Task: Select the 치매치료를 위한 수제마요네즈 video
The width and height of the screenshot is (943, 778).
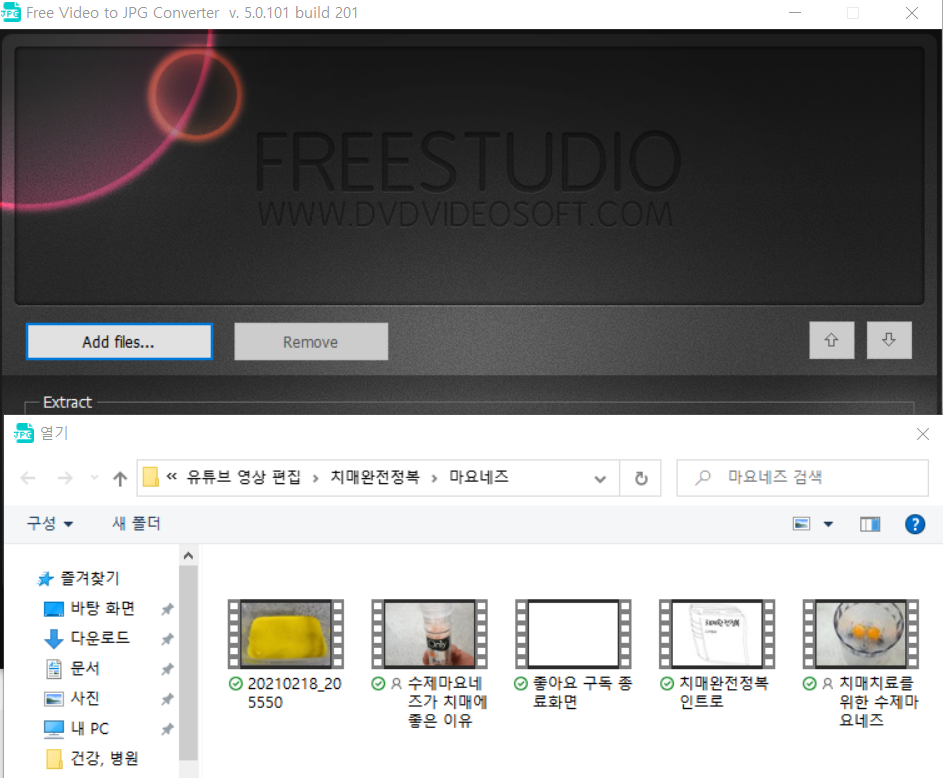Action: click(x=861, y=634)
